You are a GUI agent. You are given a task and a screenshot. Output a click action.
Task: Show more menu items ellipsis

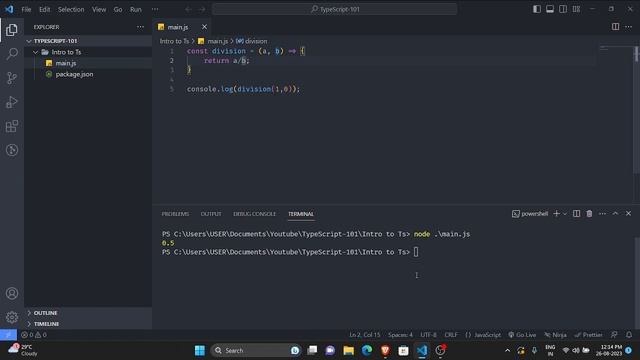click(155, 9)
